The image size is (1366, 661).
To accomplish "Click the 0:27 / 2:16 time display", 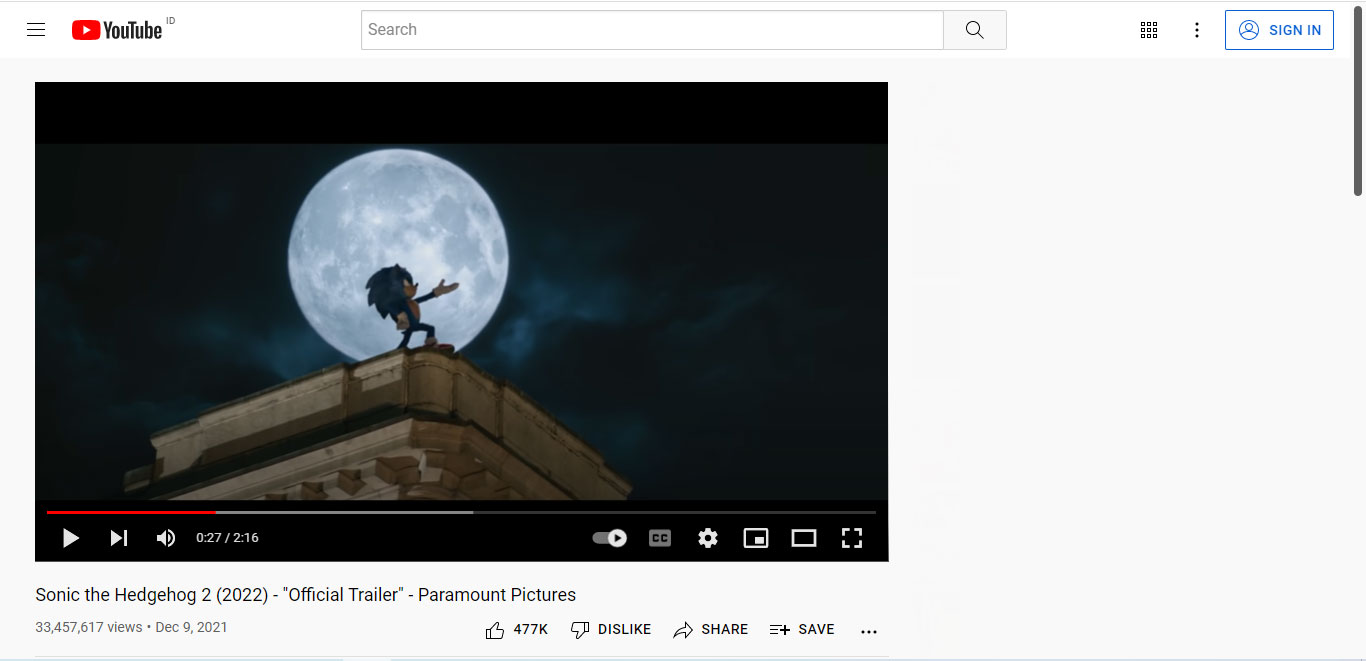I will (x=227, y=538).
